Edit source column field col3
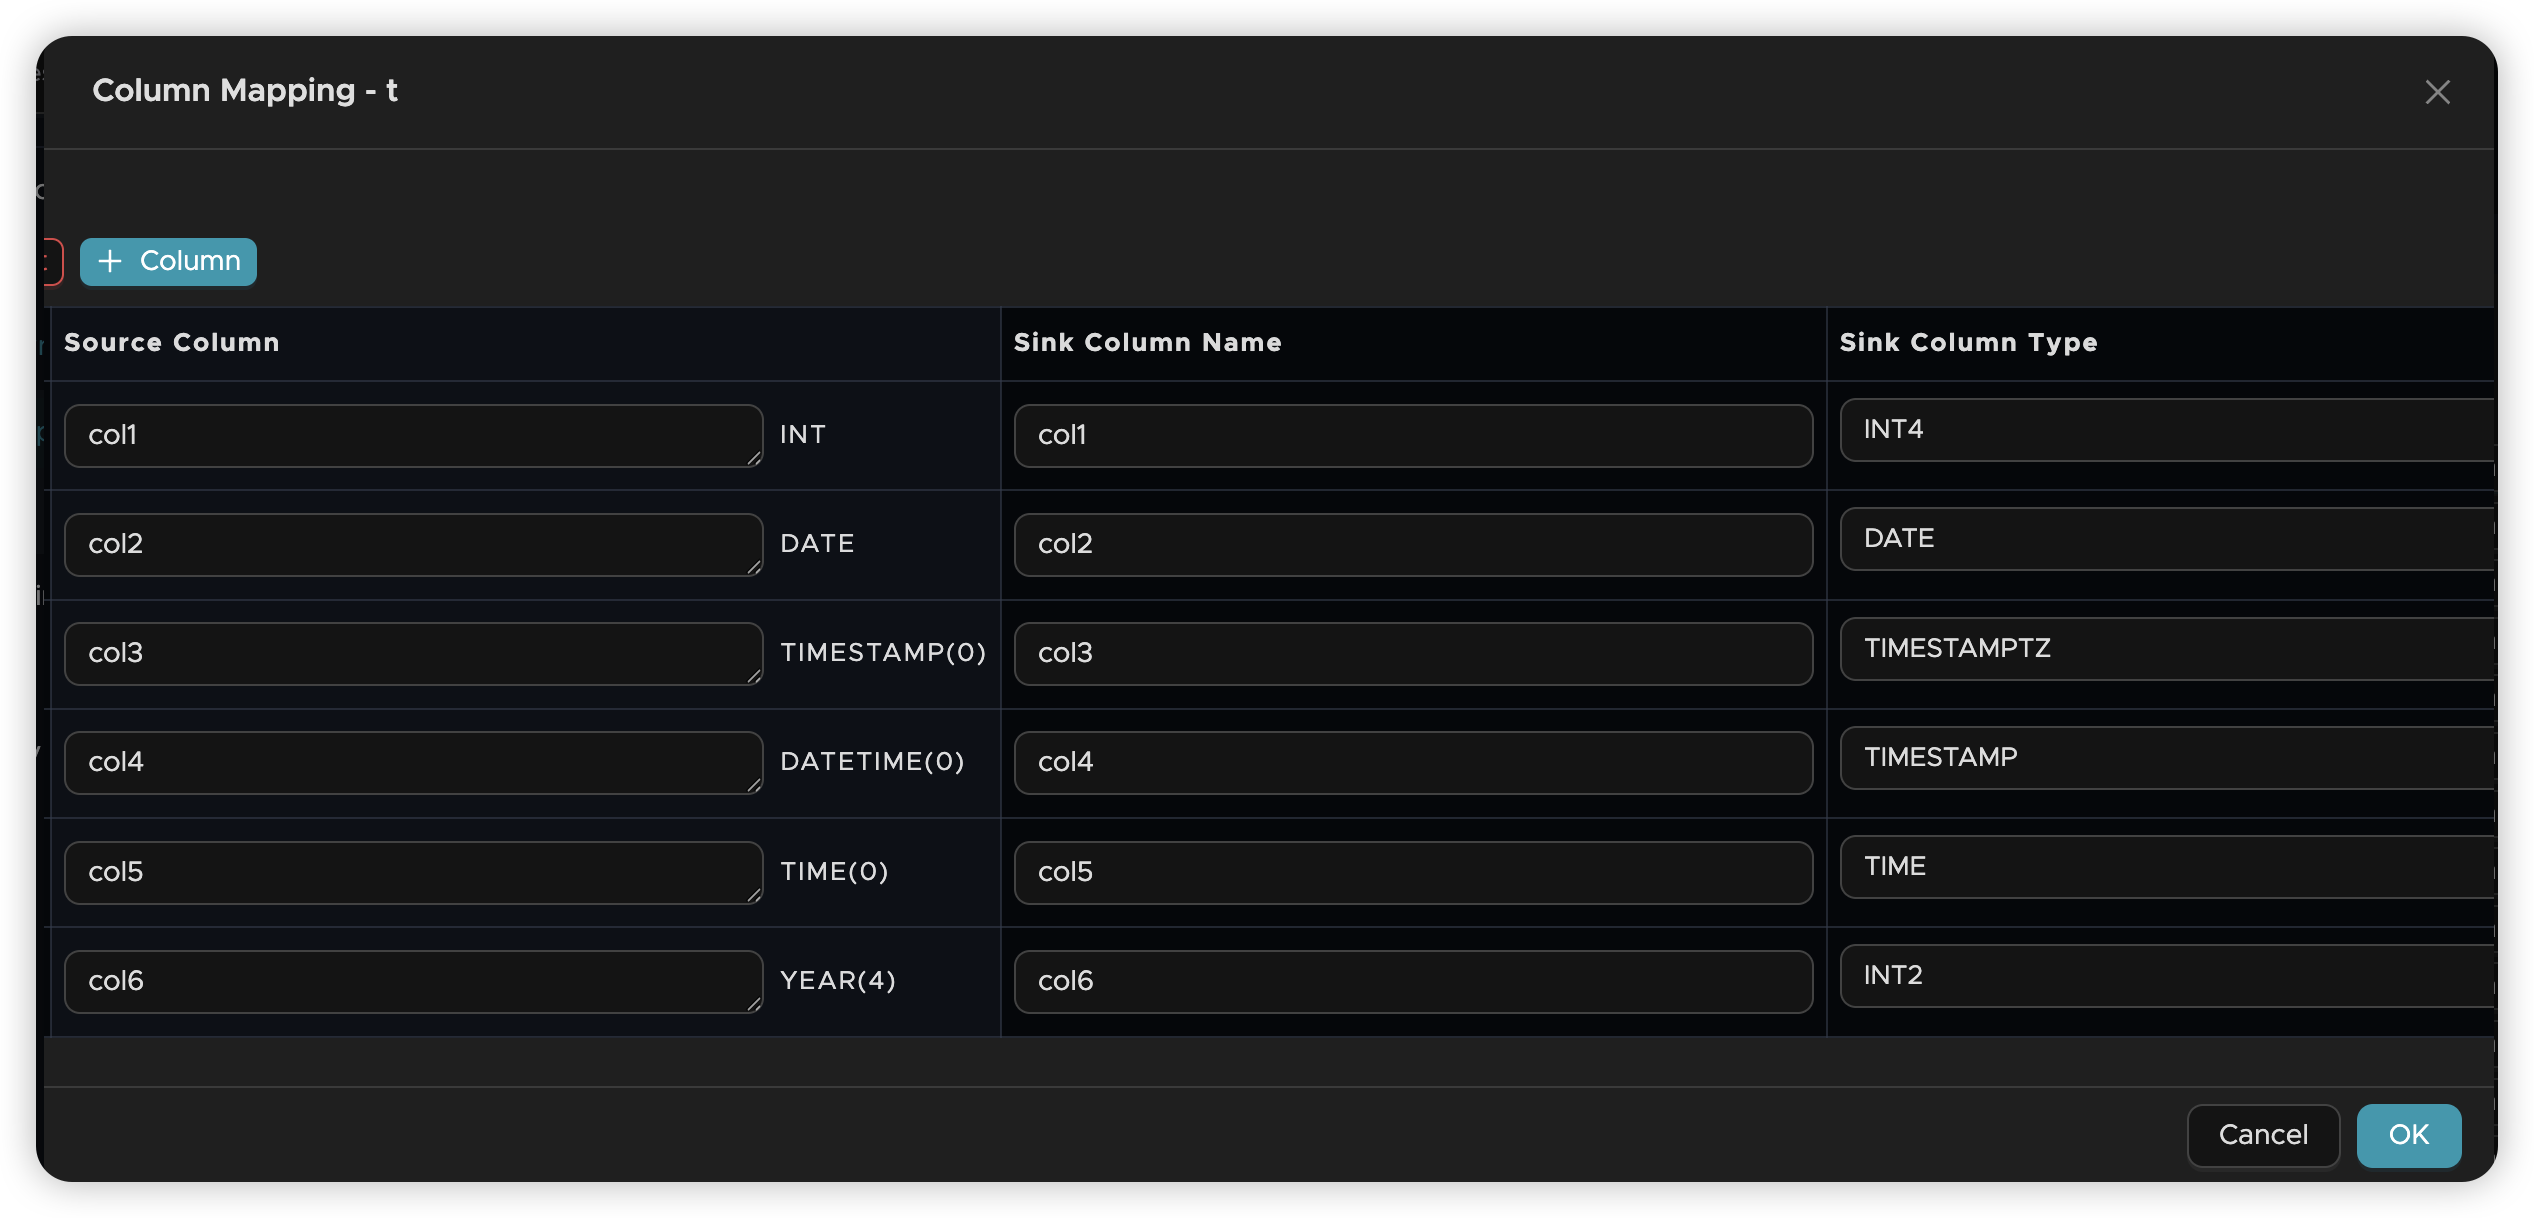 413,653
